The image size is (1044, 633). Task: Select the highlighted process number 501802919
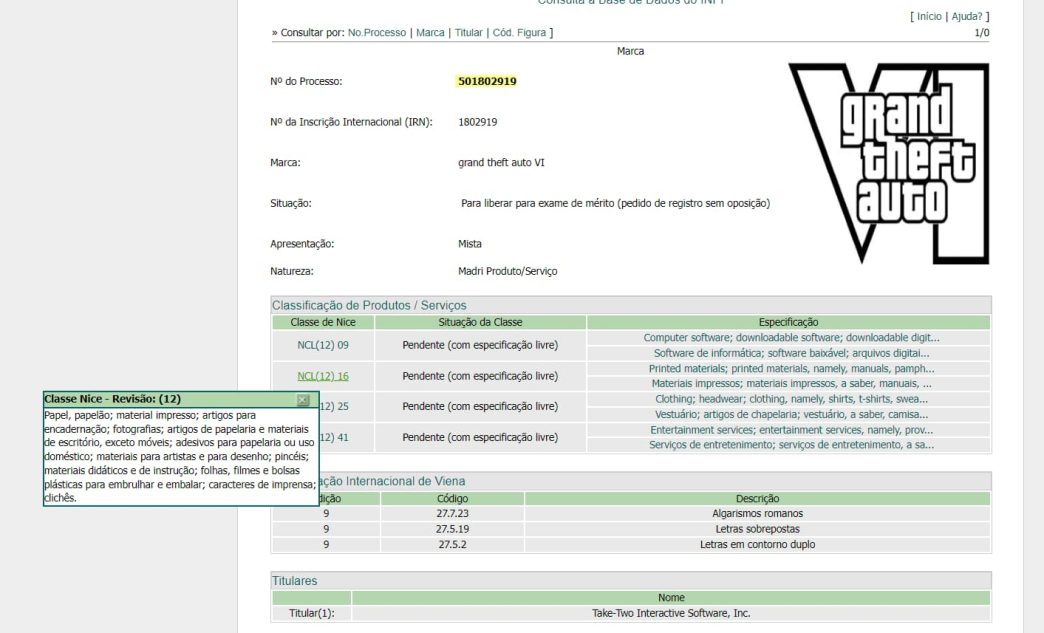pos(487,81)
